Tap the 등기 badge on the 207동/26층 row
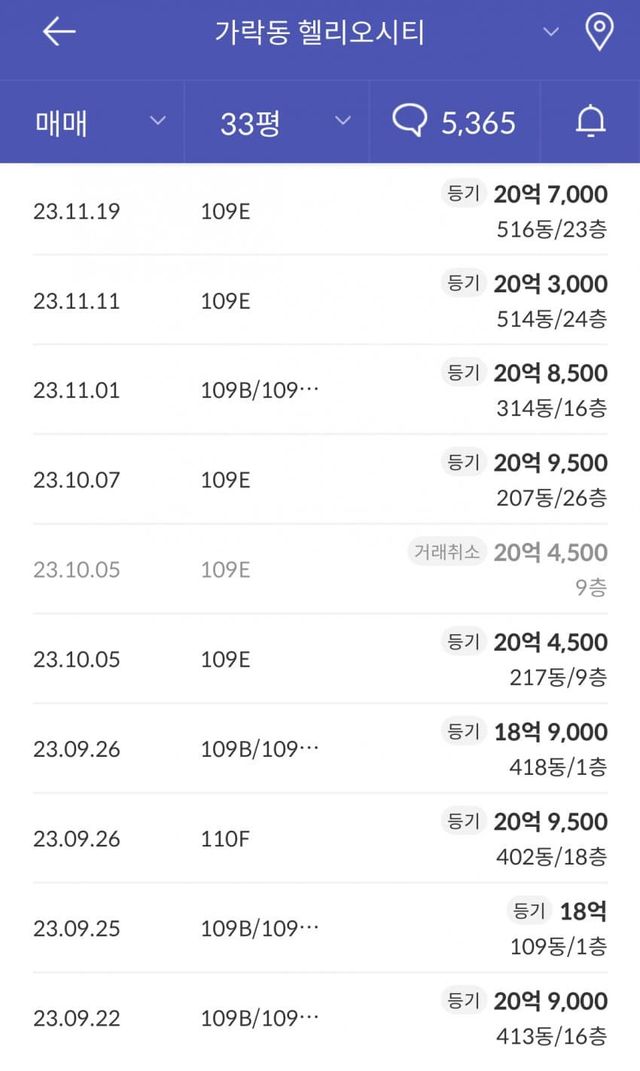The width and height of the screenshot is (640, 1071). (463, 462)
